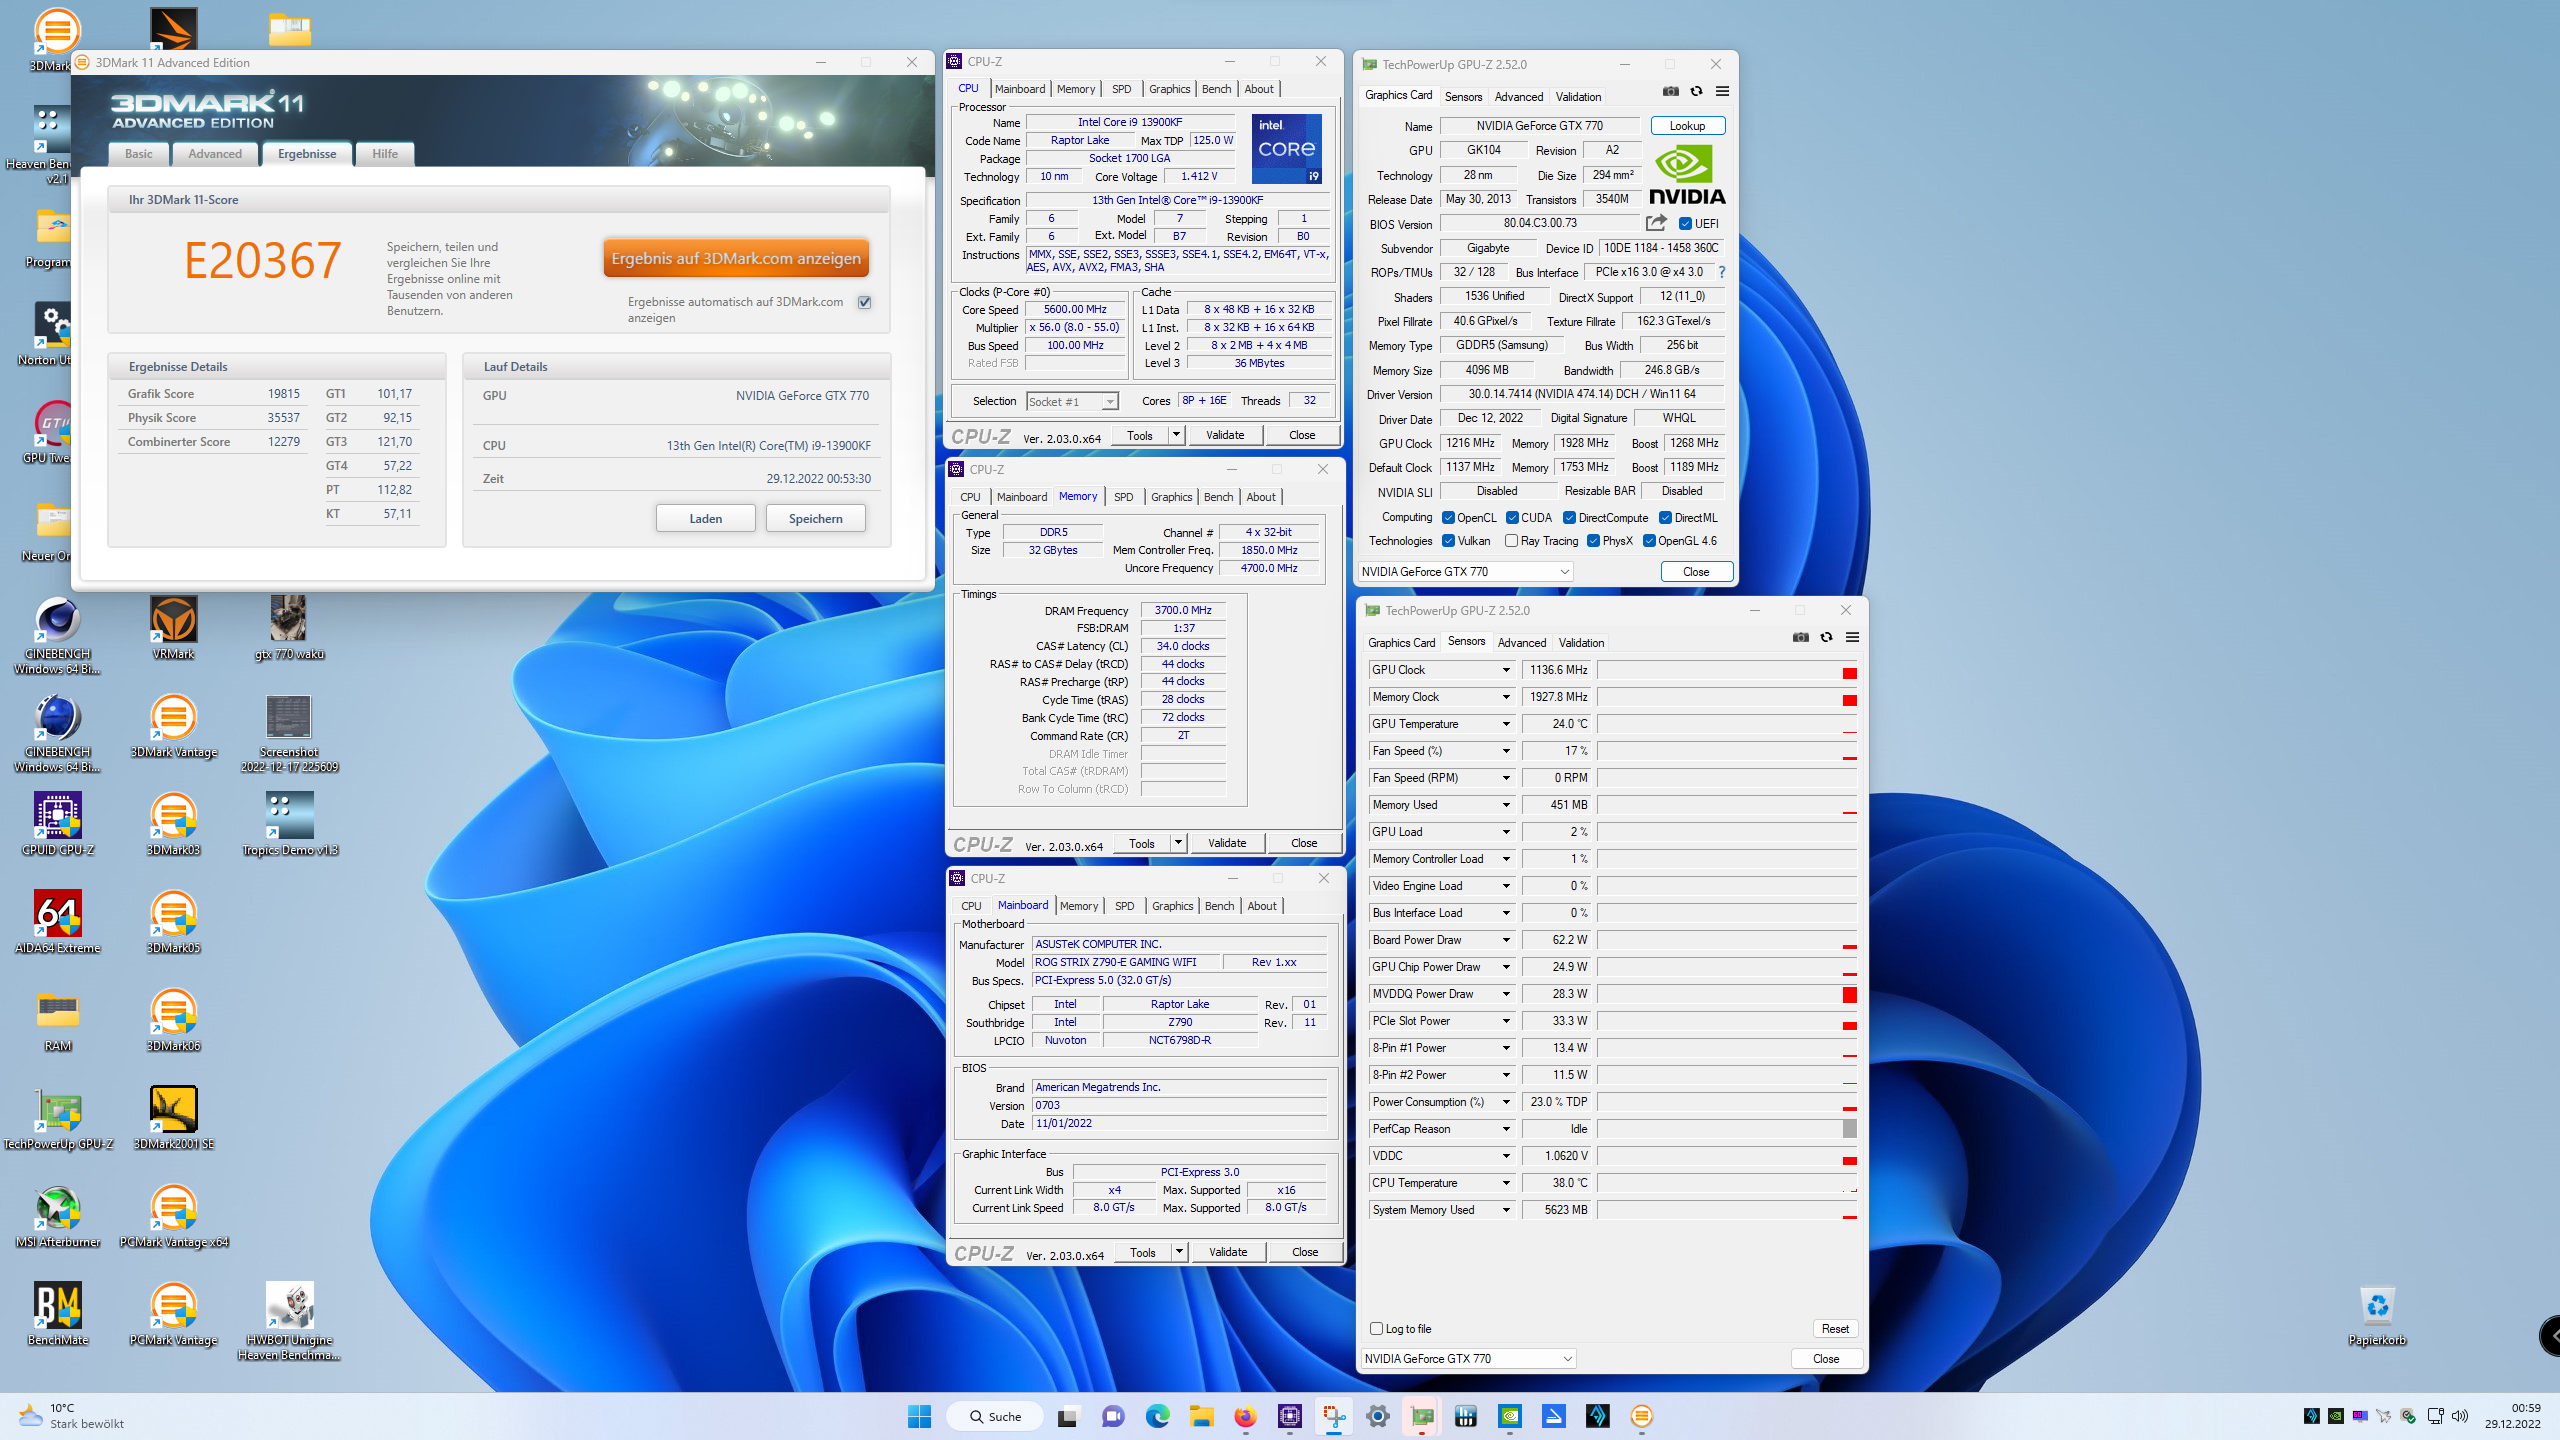Toggle the Vulkan checkbox in GPU-Z
This screenshot has width=2560, height=1440.
pos(1448,541)
